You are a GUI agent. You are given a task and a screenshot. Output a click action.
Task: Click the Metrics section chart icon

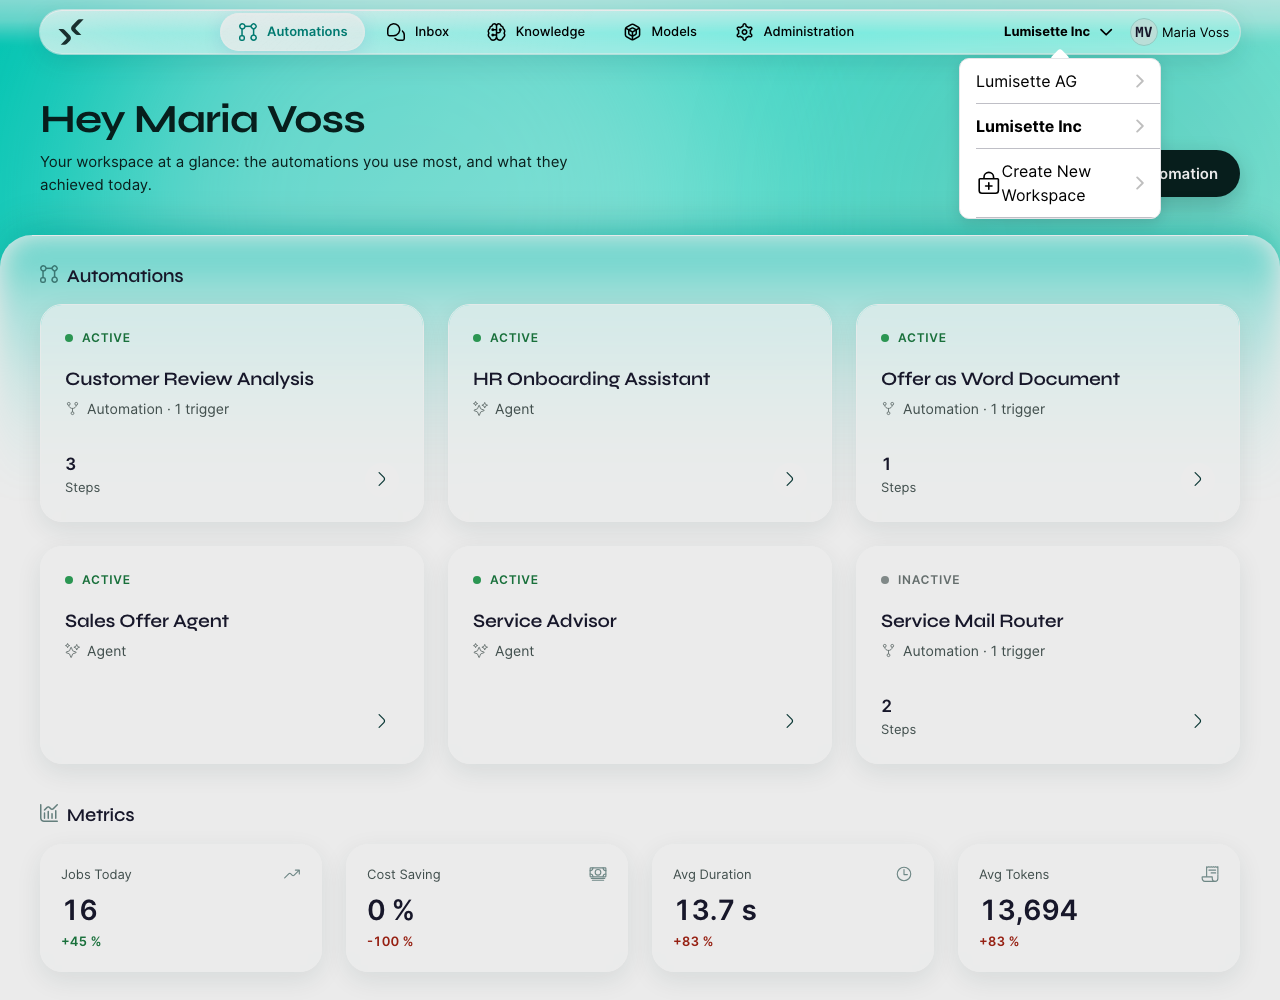pyautogui.click(x=49, y=813)
